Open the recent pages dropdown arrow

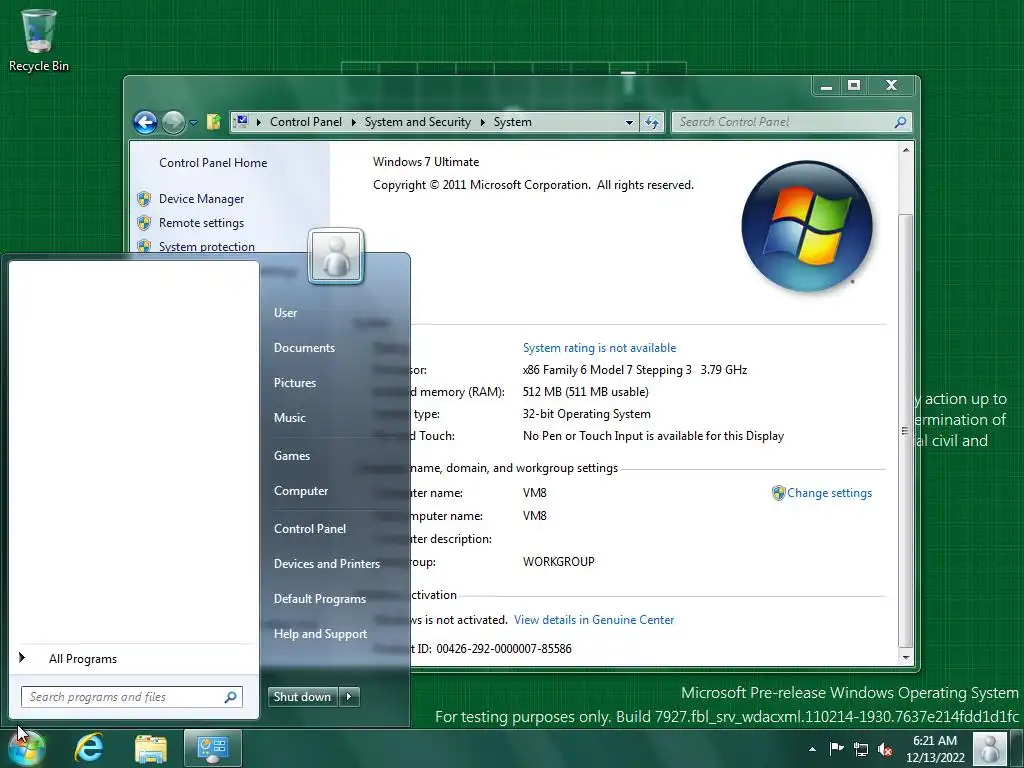[x=193, y=122]
